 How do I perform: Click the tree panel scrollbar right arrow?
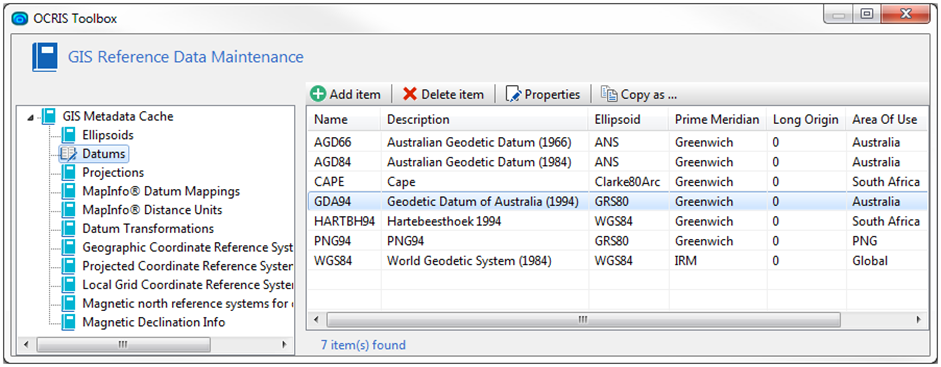(284, 344)
